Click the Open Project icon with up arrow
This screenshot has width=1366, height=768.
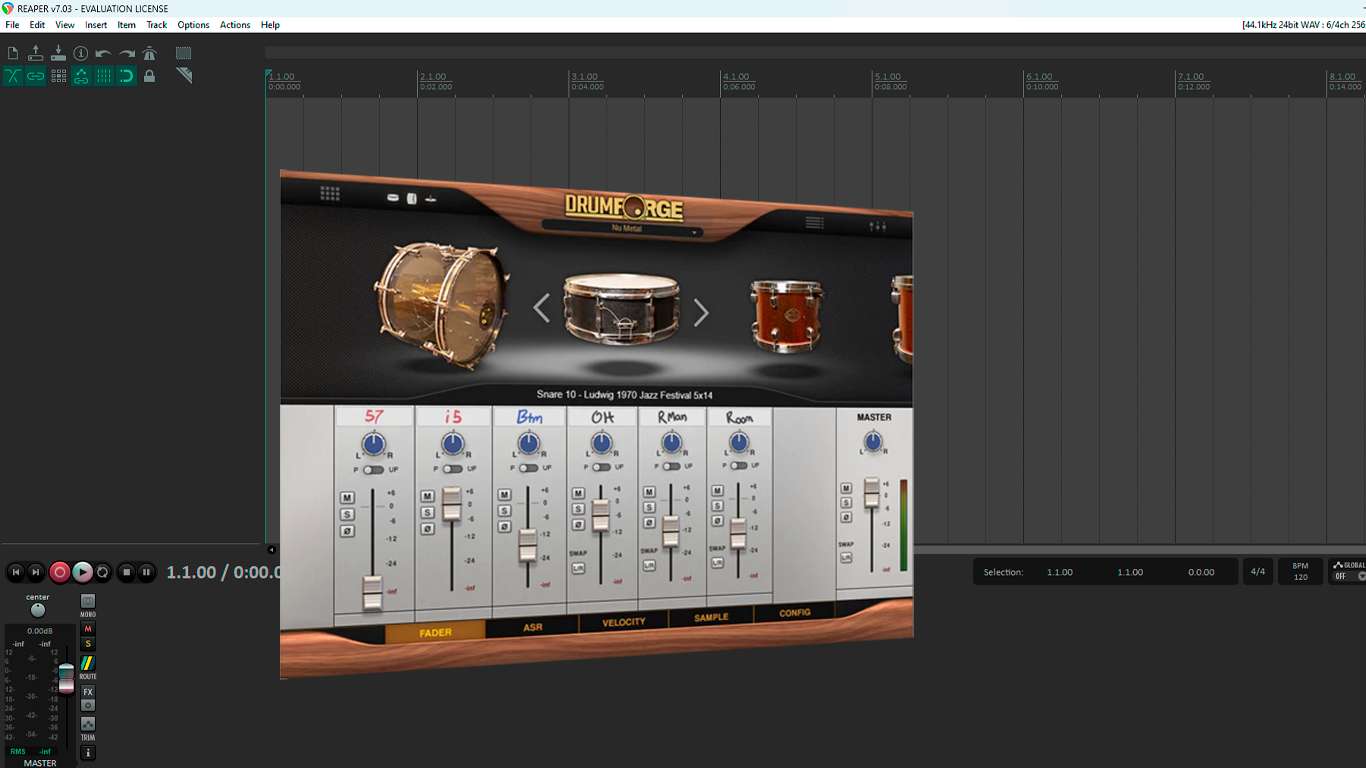tap(36, 53)
